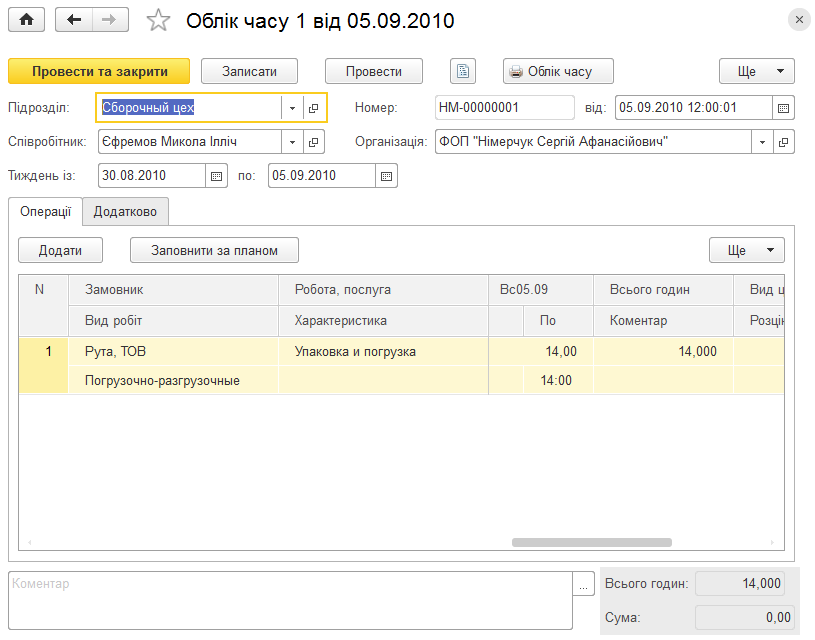815x640 pixels.
Task: Click the horizontal scrollbar thumb in table
Action: click(x=591, y=542)
